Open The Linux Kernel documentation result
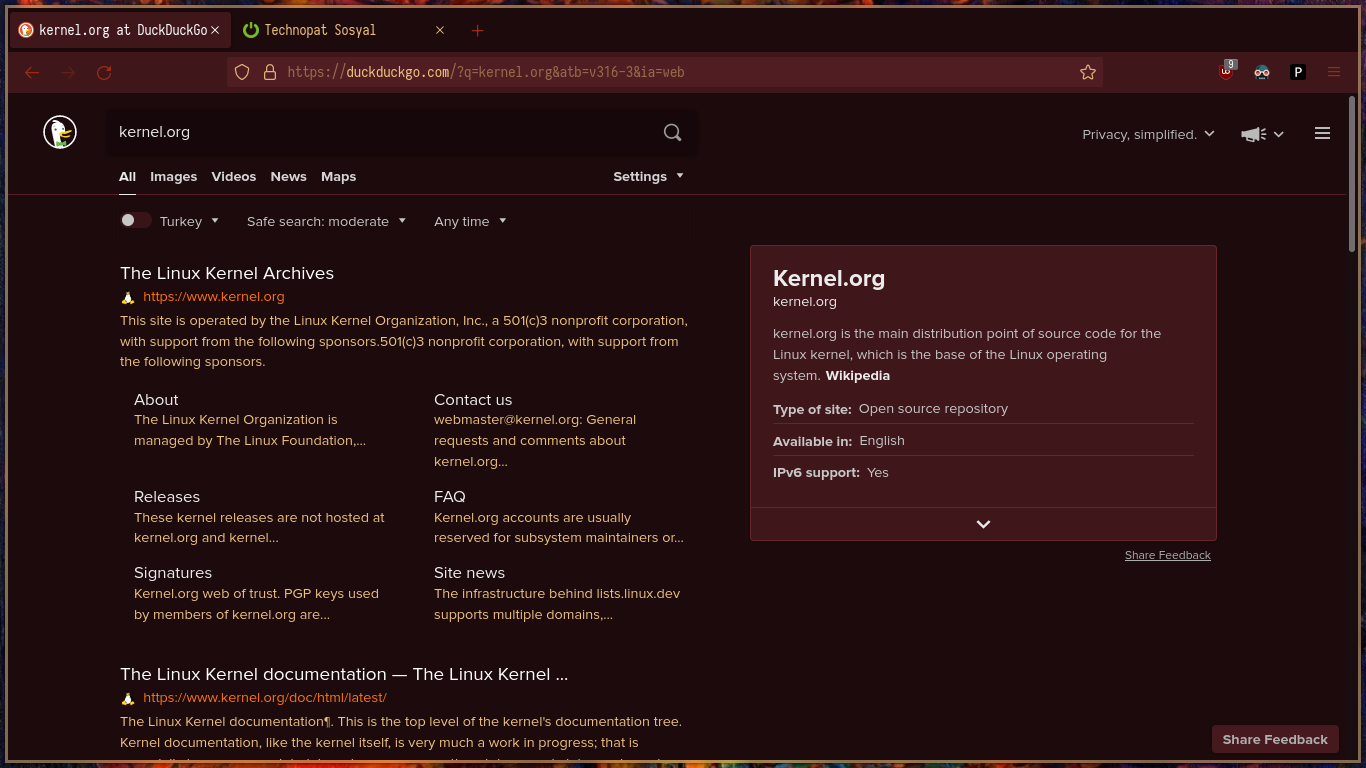This screenshot has width=1366, height=768. click(x=344, y=674)
